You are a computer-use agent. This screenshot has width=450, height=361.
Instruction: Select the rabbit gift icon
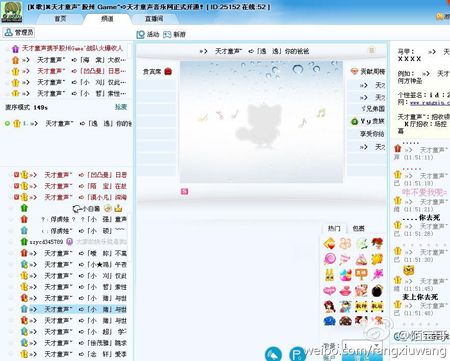329,275
